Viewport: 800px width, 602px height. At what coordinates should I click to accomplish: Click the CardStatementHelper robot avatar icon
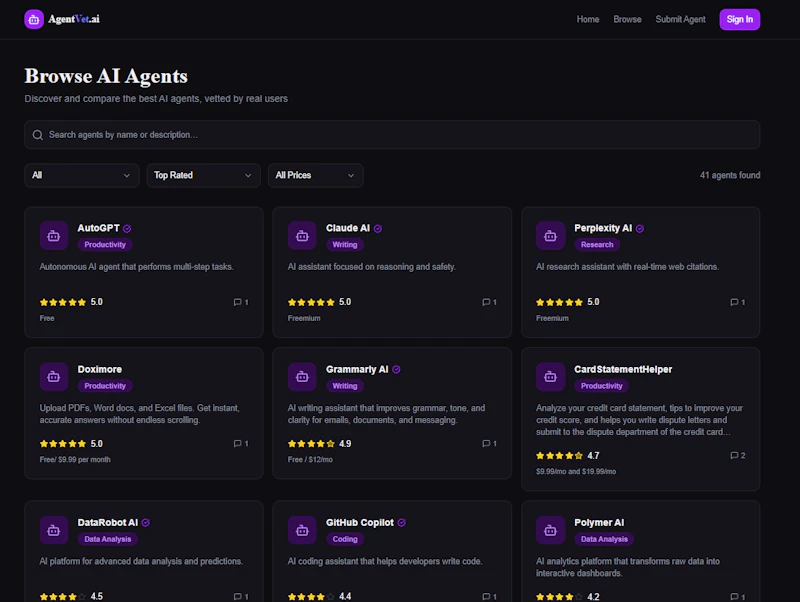pyautogui.click(x=550, y=377)
